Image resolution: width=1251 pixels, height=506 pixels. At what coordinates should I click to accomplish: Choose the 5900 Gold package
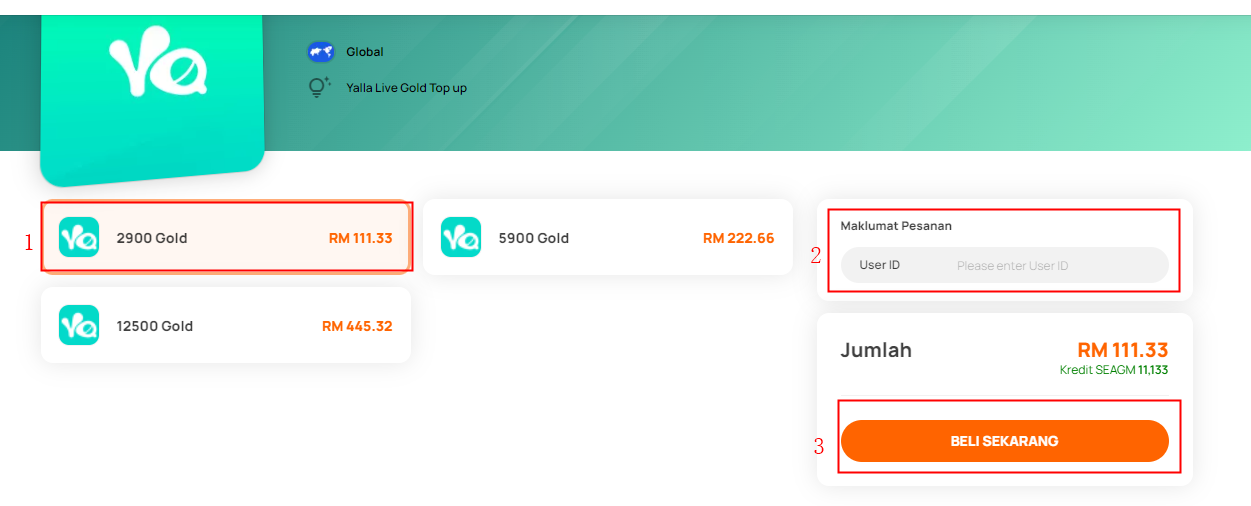608,237
